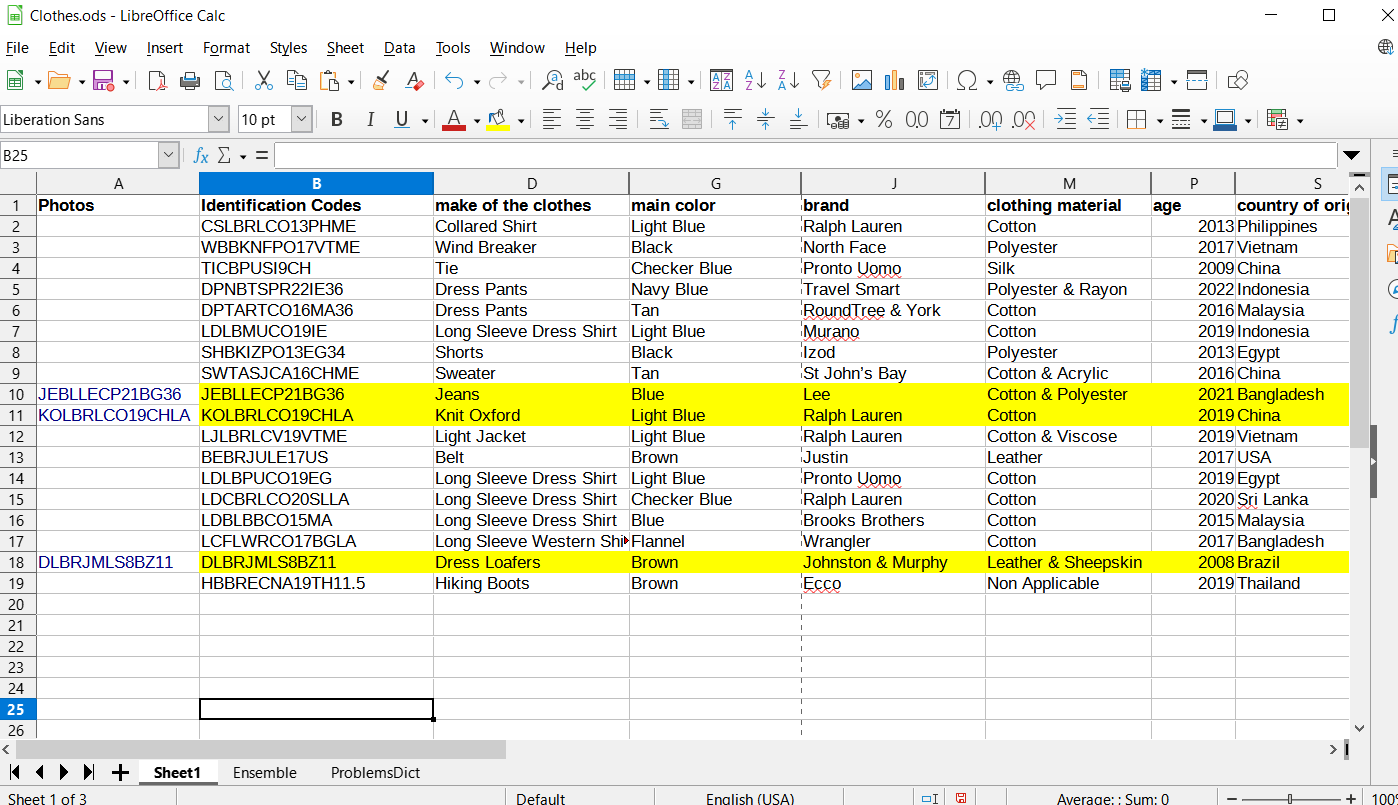Toggle Split Window
The width and height of the screenshot is (1398, 805).
pos(1197,81)
